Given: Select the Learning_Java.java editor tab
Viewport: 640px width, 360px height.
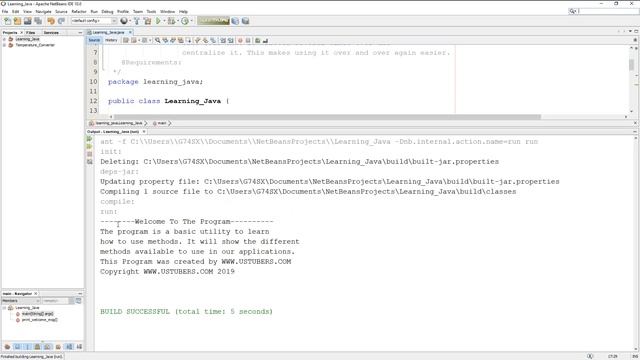Looking at the screenshot, I should coord(108,32).
